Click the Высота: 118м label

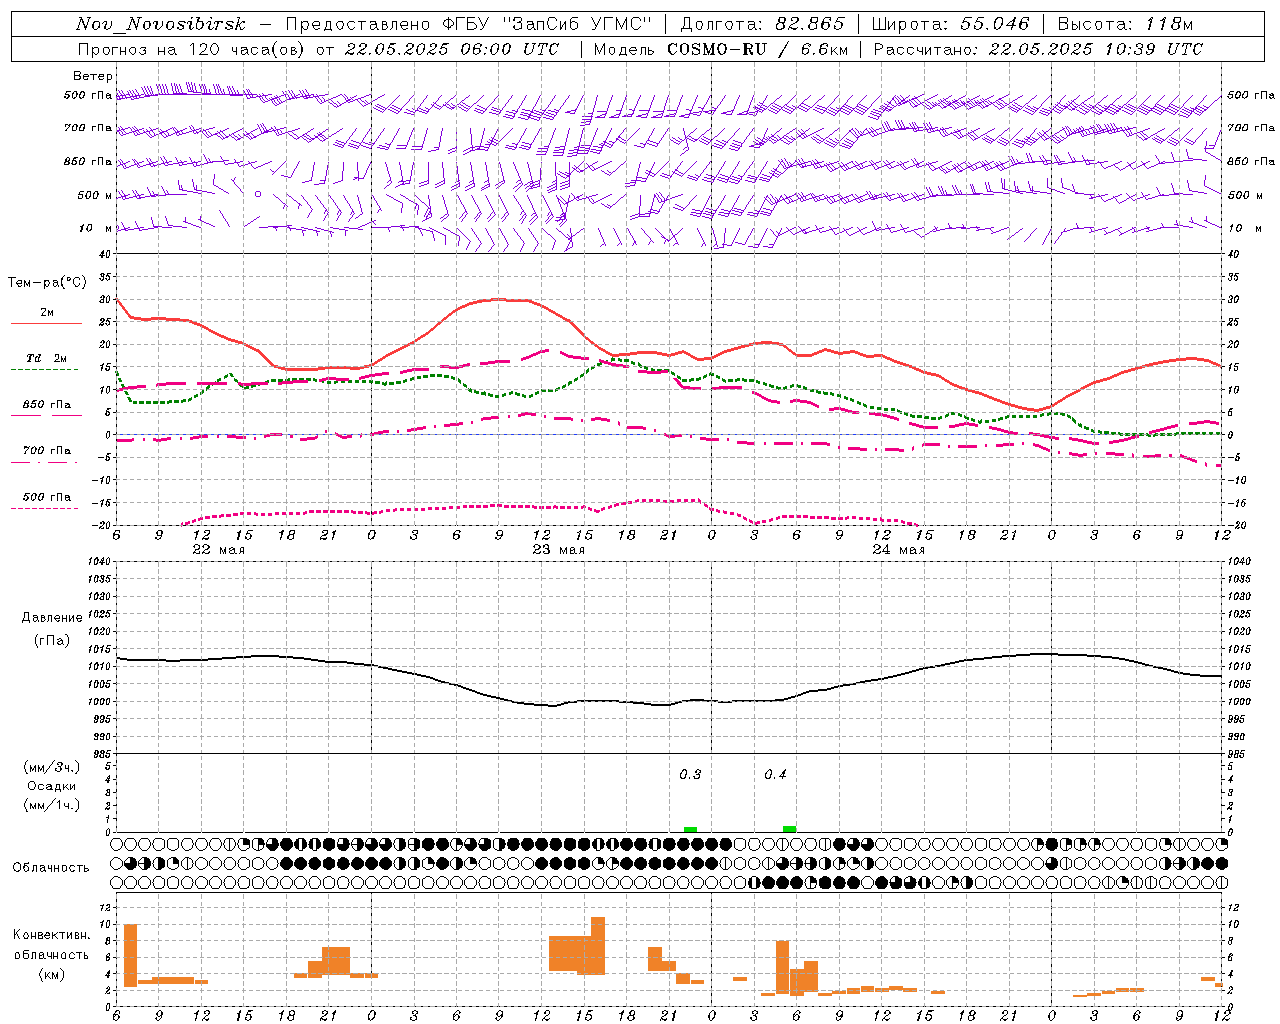[1125, 24]
